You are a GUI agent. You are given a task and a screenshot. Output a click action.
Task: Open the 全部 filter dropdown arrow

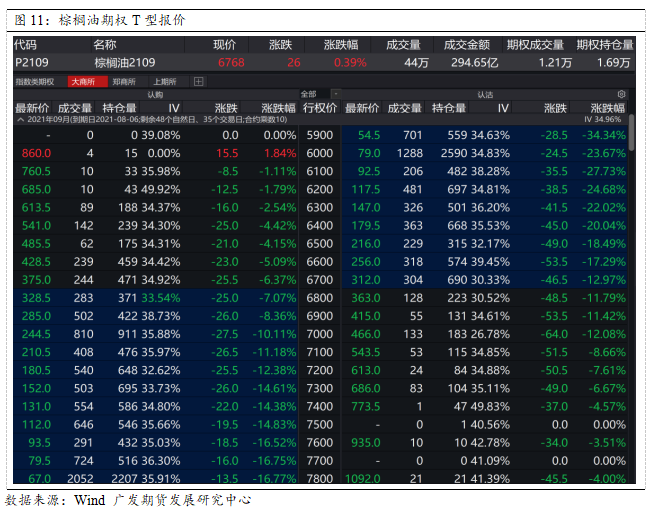[x=336, y=94]
